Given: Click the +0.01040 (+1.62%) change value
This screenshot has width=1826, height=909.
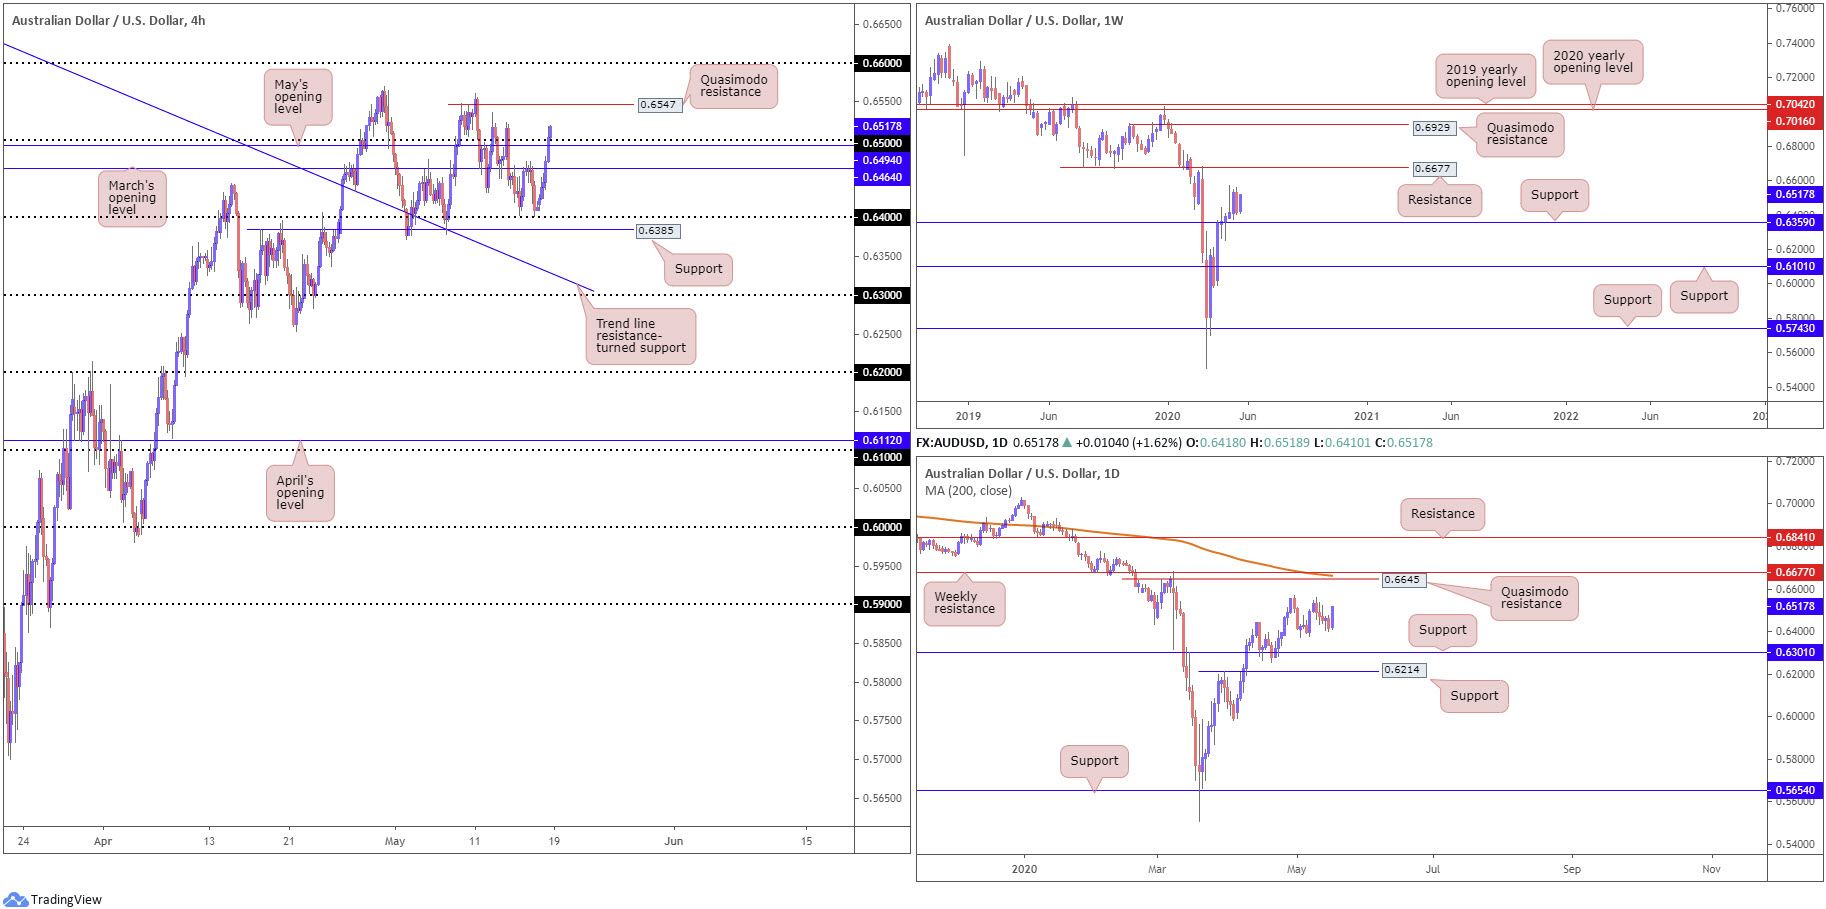Looking at the screenshot, I should pyautogui.click(x=1128, y=442).
